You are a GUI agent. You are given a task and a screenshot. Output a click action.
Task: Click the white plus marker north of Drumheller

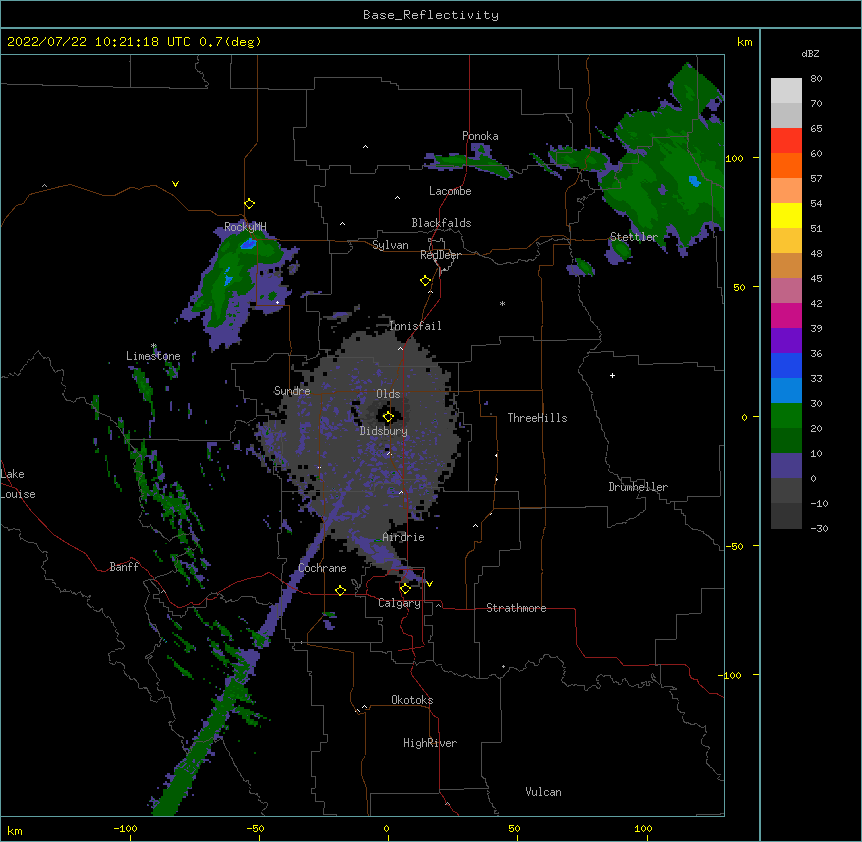pyautogui.click(x=612, y=375)
